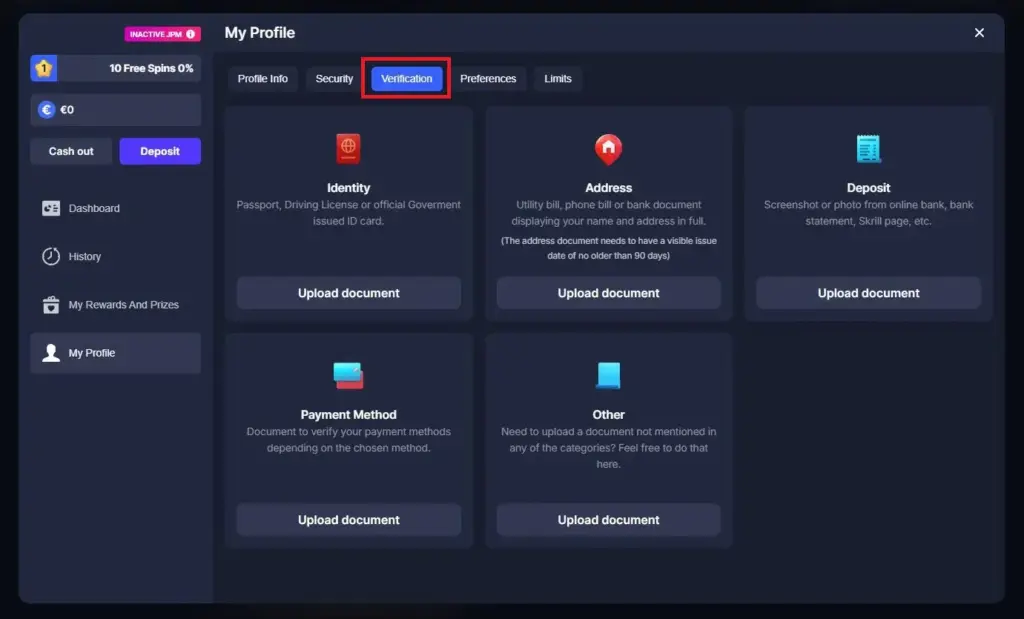This screenshot has height=619, width=1024.
Task: Click the Cash out button
Action: click(71, 151)
